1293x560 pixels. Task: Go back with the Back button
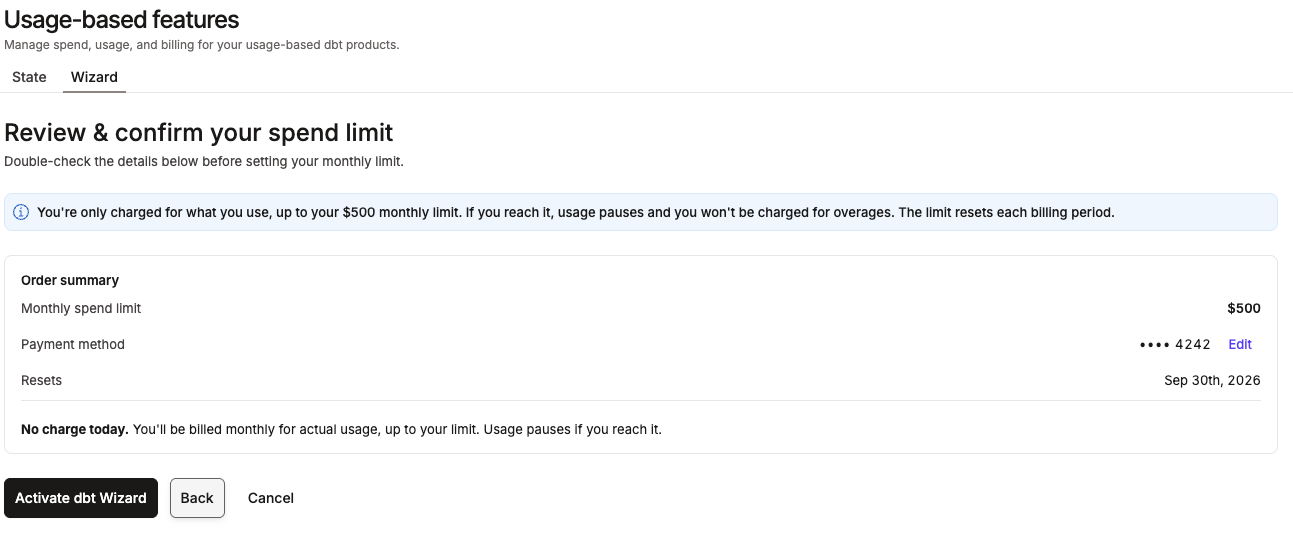(197, 498)
